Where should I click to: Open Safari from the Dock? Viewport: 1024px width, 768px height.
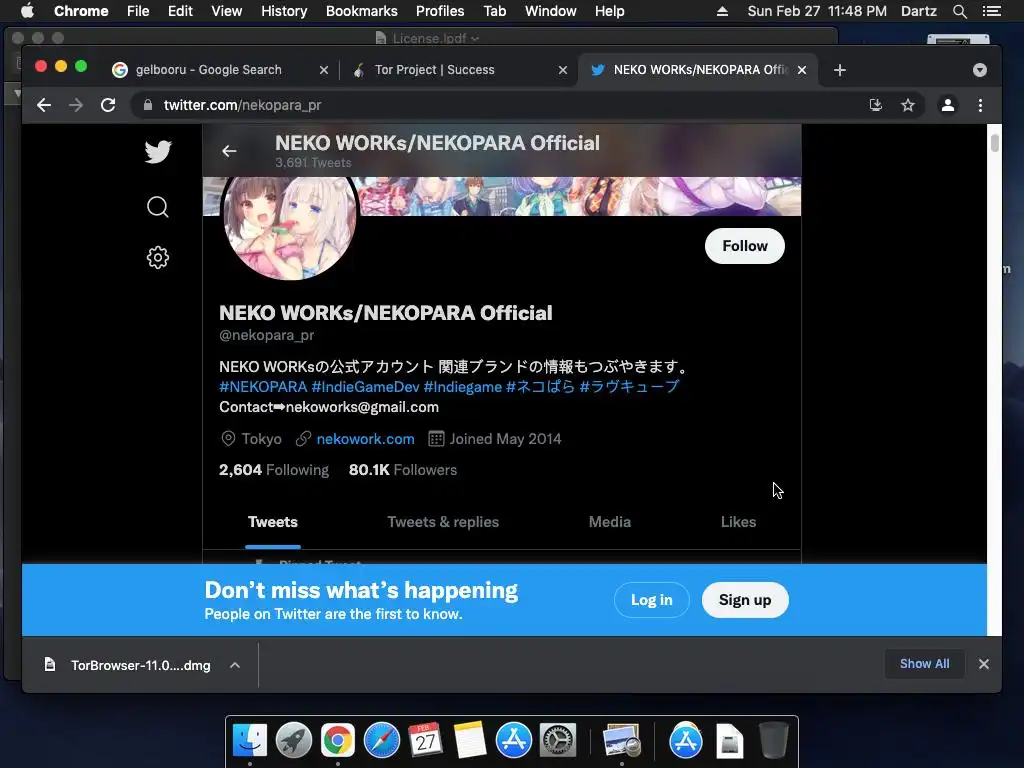click(381, 740)
